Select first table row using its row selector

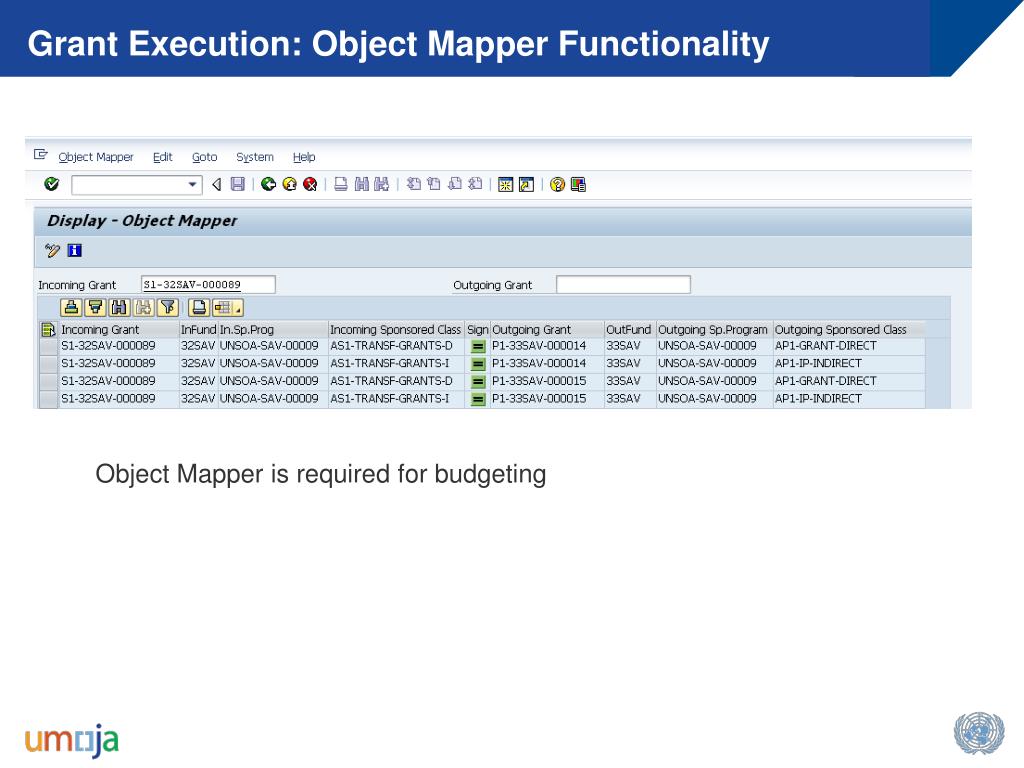(x=48, y=346)
